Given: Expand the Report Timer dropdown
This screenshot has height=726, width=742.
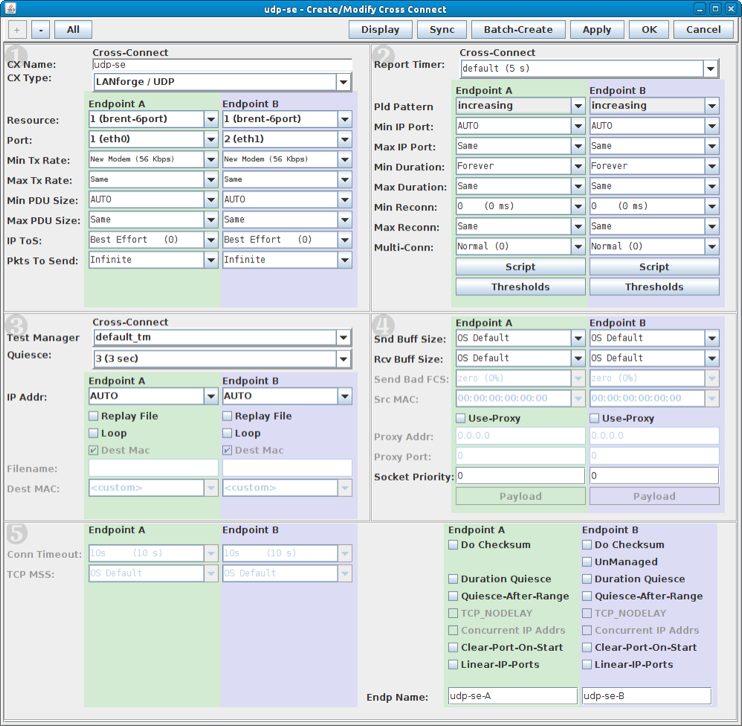Looking at the screenshot, I should [x=710, y=69].
